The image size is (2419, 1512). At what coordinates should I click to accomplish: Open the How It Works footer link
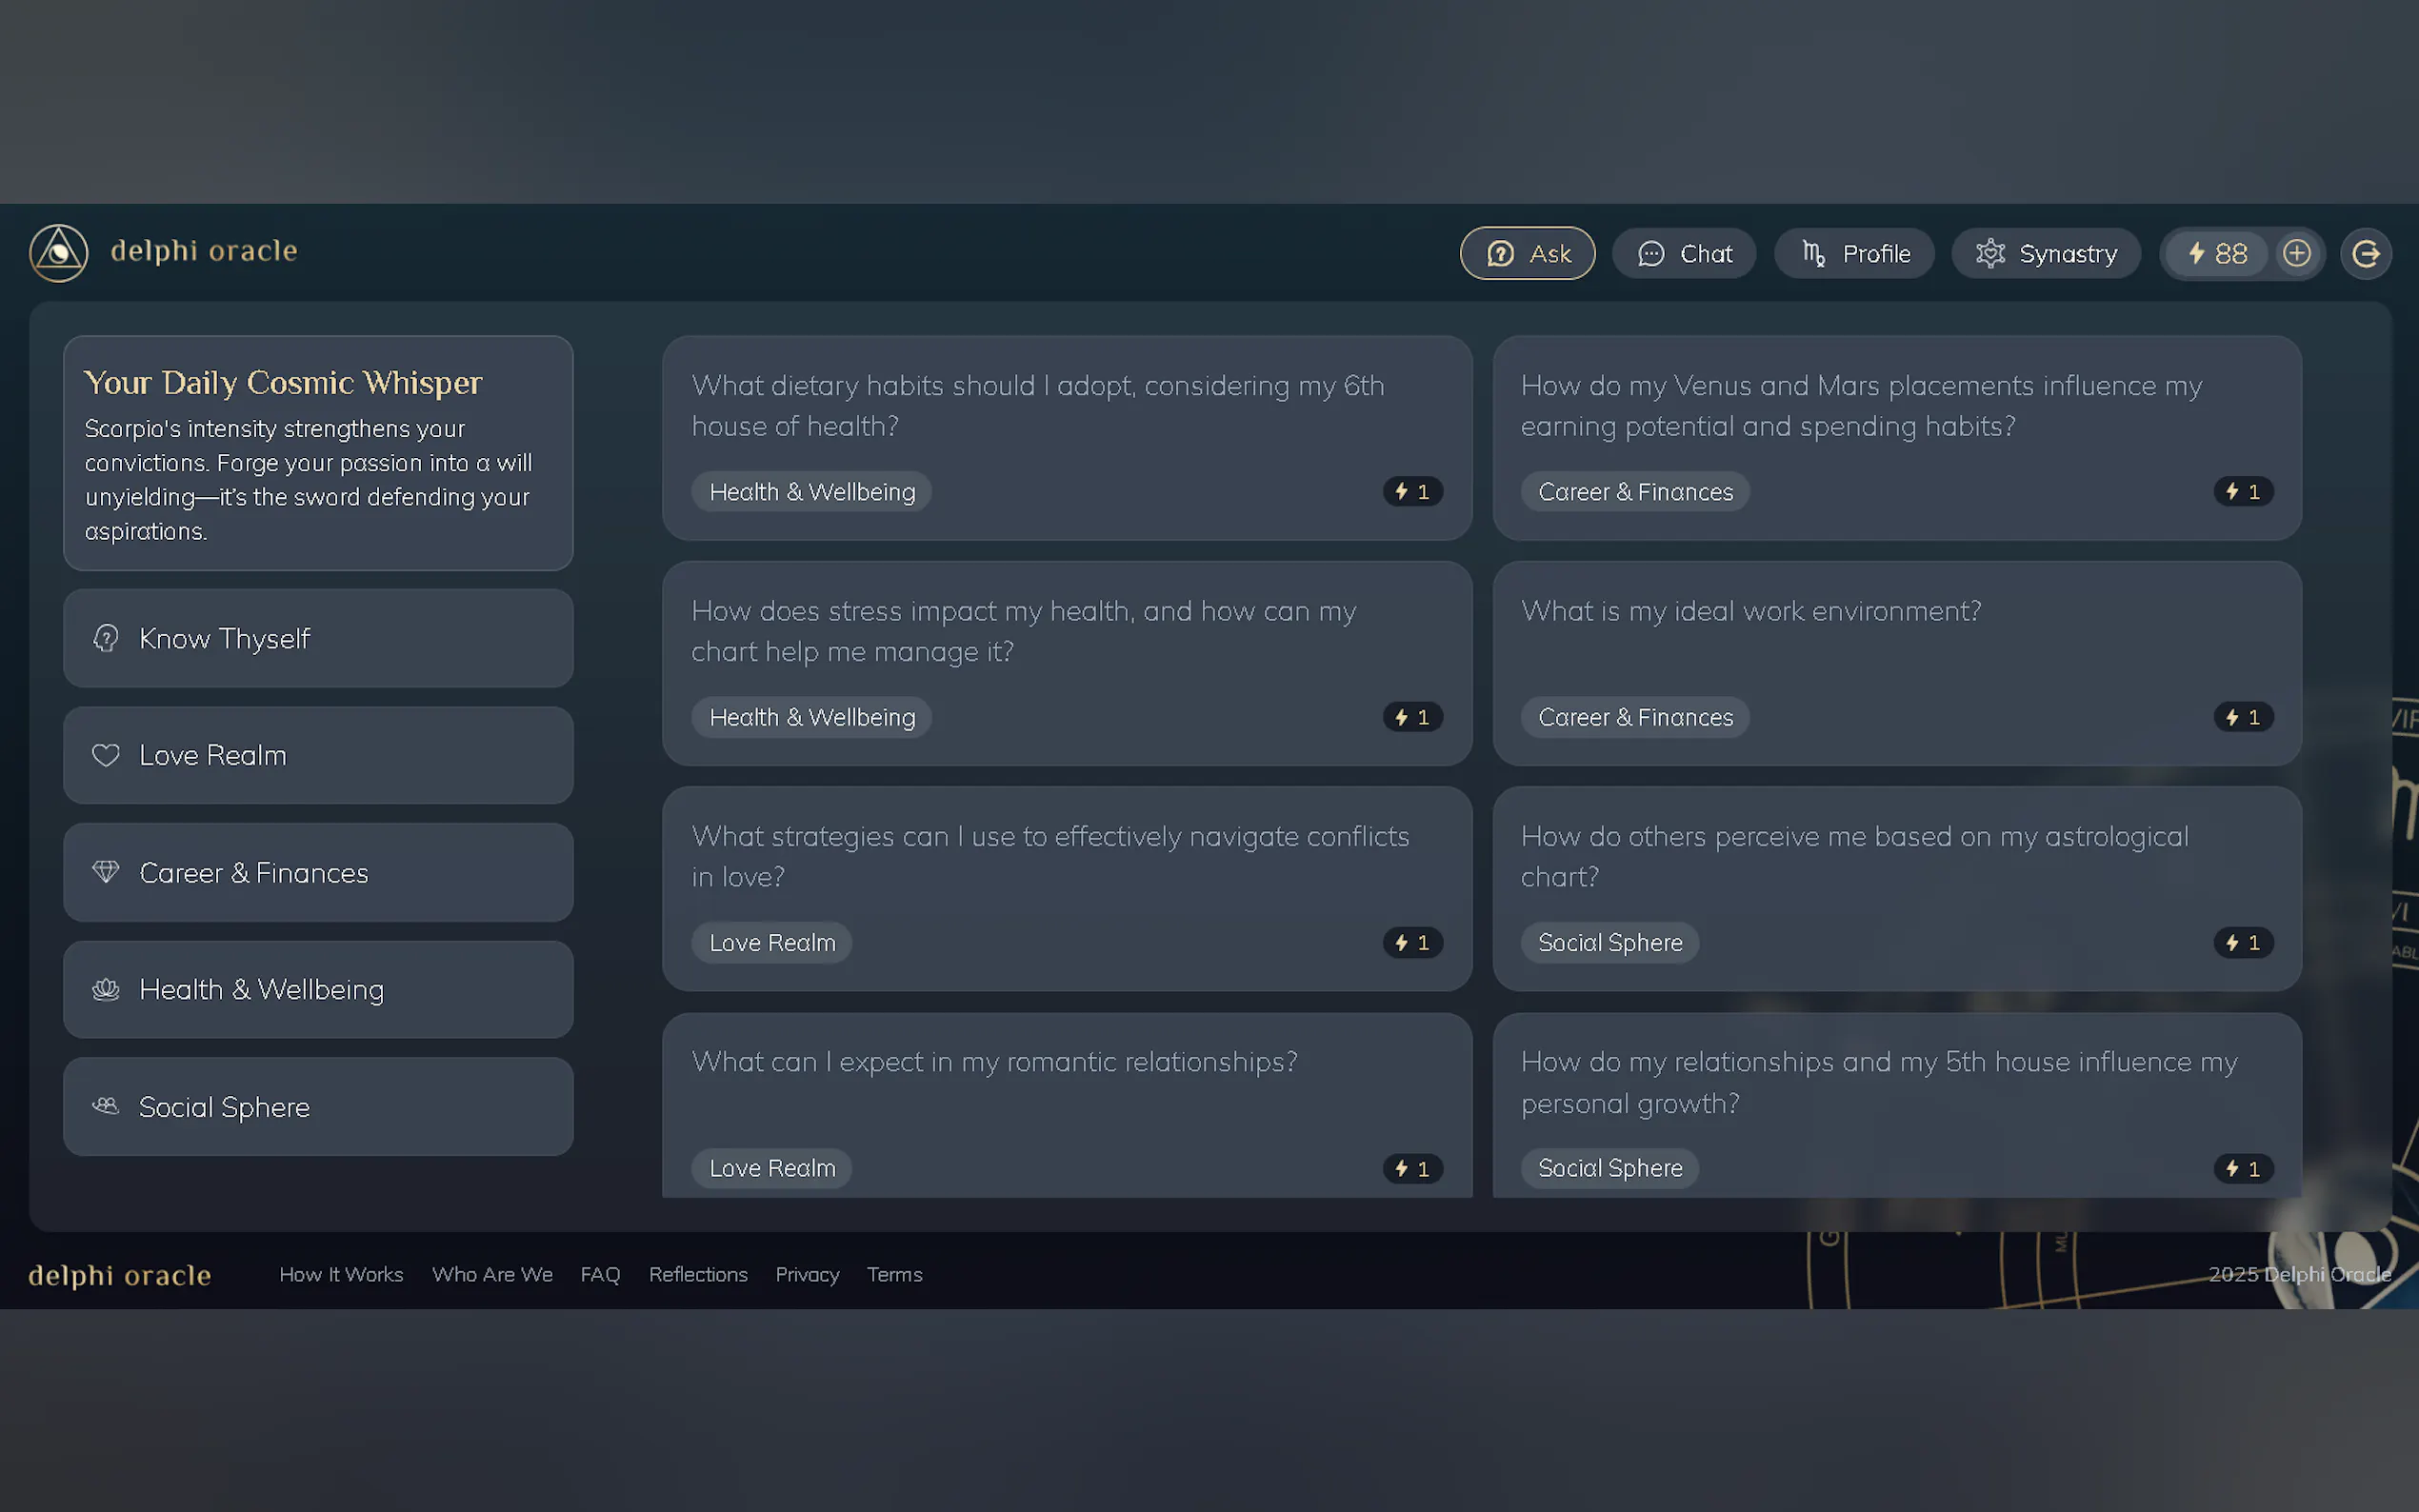(x=341, y=1275)
